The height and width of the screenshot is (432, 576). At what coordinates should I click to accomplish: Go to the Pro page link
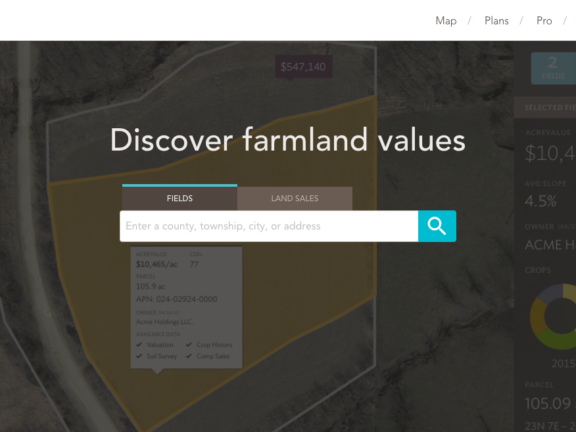point(544,21)
